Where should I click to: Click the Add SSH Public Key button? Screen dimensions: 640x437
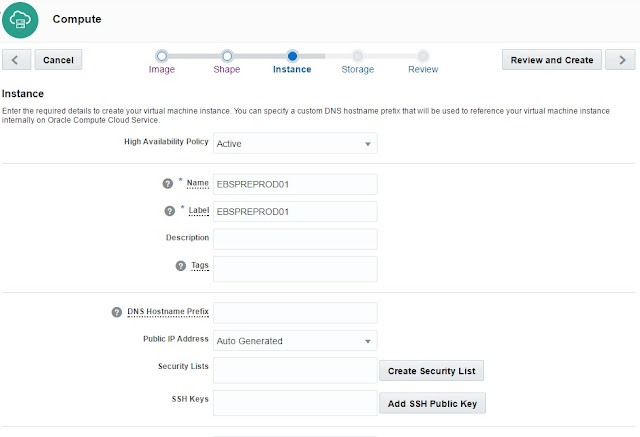[432, 404]
